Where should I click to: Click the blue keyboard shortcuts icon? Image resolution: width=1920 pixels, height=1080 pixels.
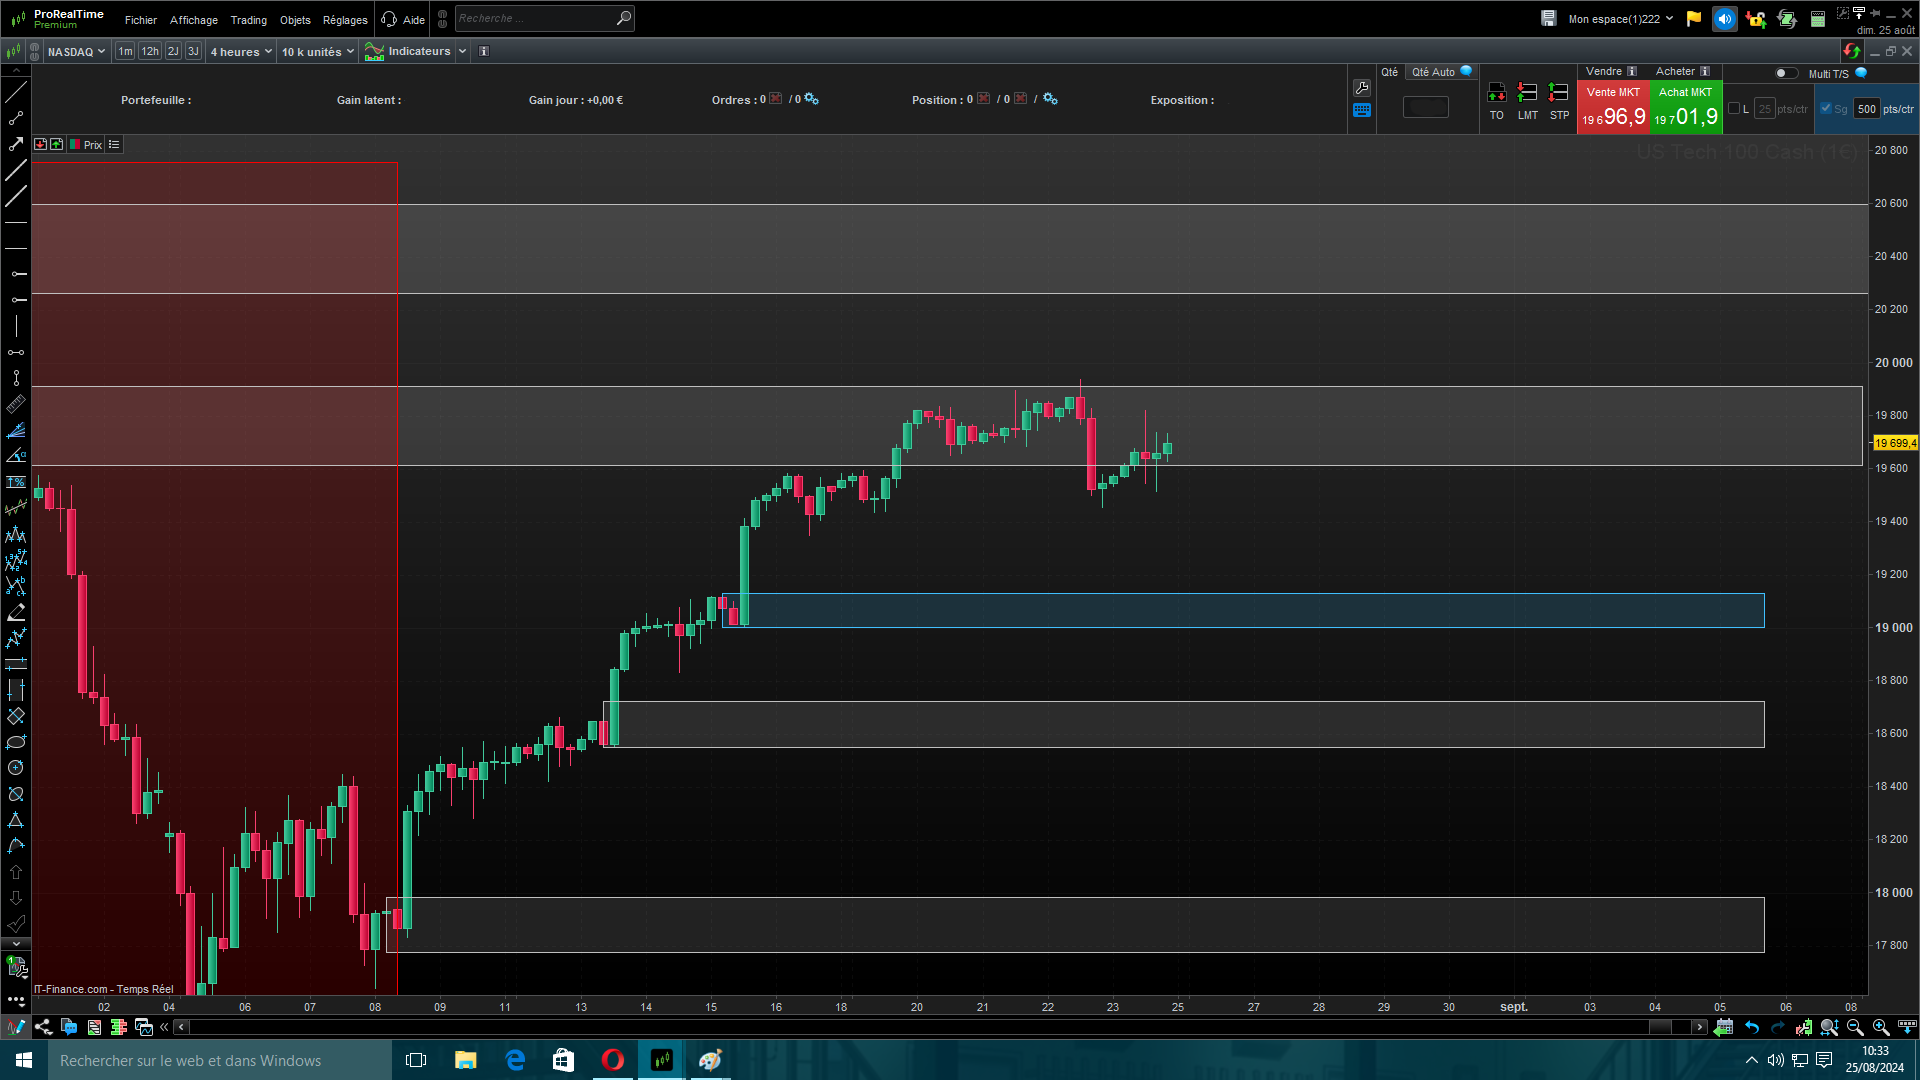click(x=1361, y=111)
